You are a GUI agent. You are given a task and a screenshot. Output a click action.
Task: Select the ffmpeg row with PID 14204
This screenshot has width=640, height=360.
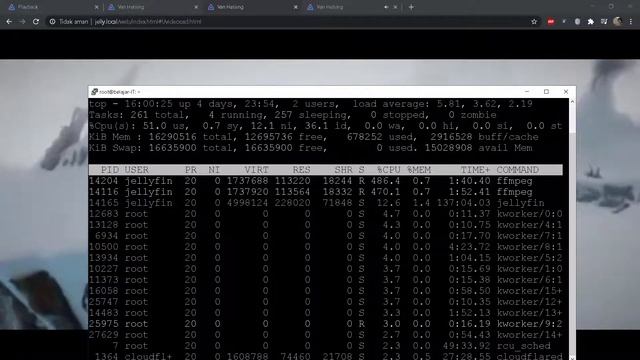(325, 181)
